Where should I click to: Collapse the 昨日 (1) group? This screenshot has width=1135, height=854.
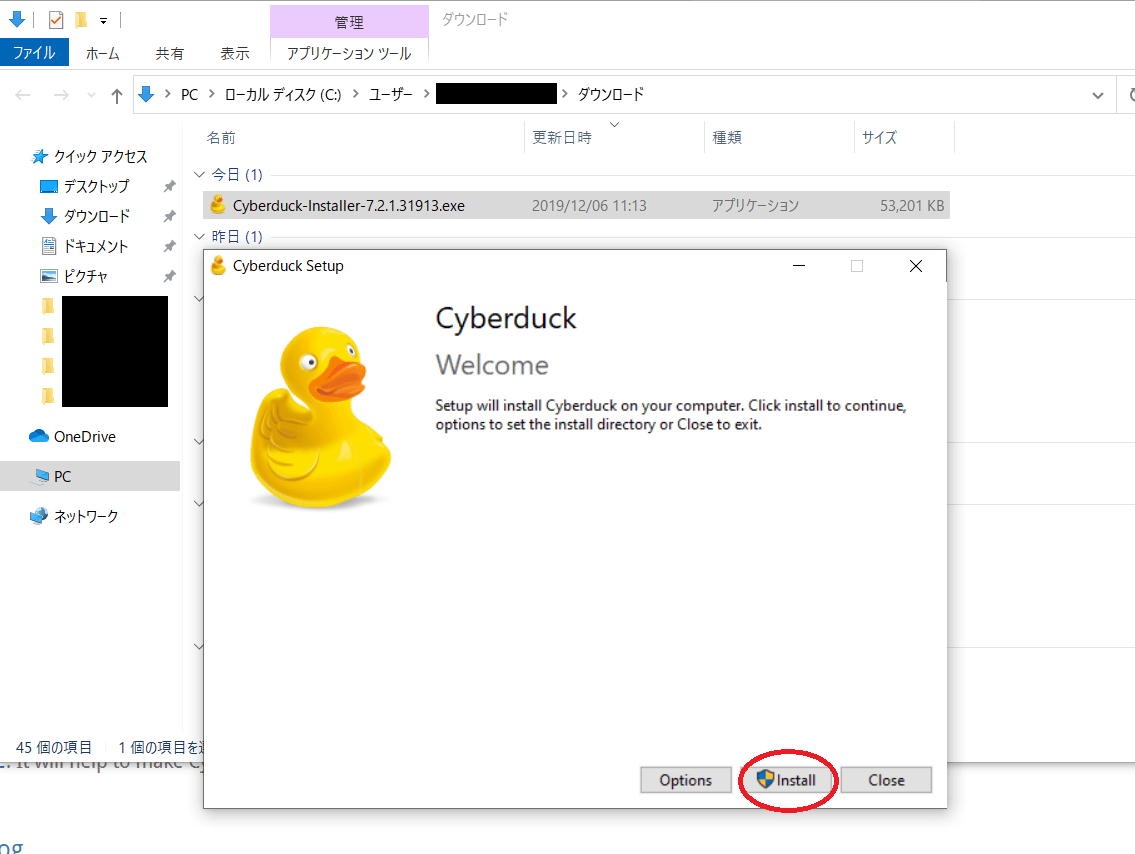point(200,237)
